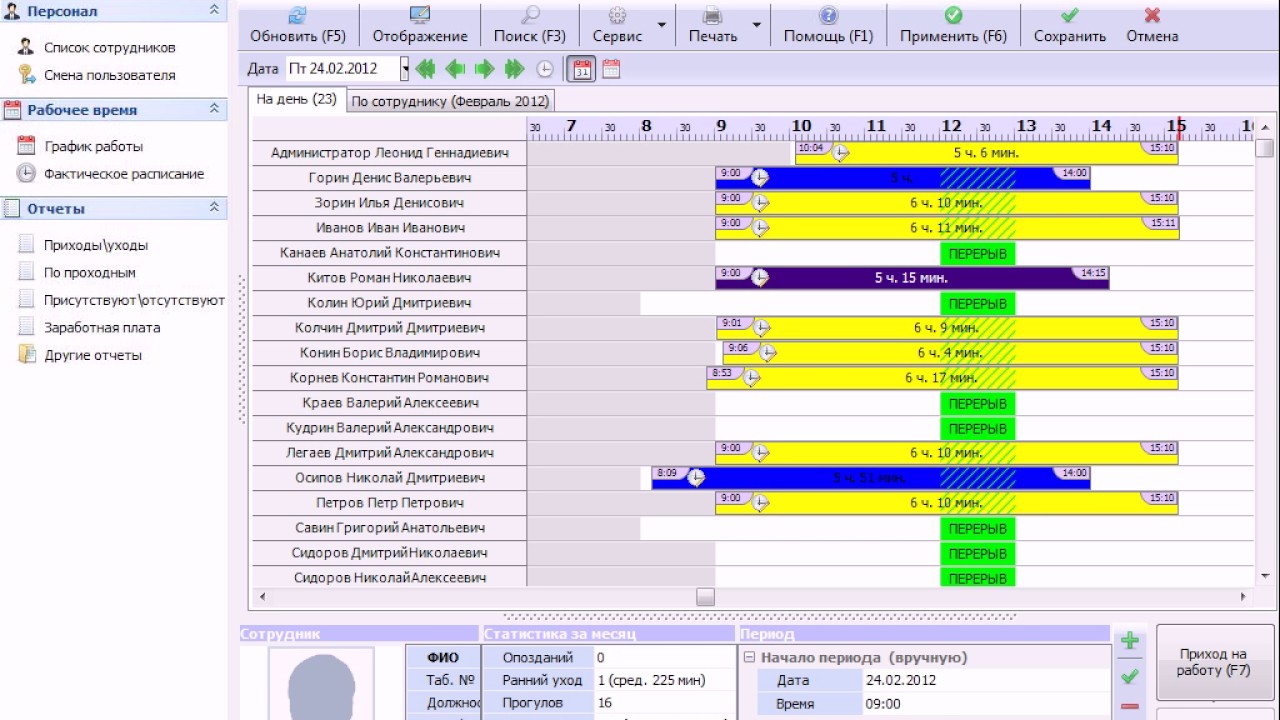
Task: Switch to По сотруднику (Февраль 2012) tab
Action: click(x=450, y=101)
